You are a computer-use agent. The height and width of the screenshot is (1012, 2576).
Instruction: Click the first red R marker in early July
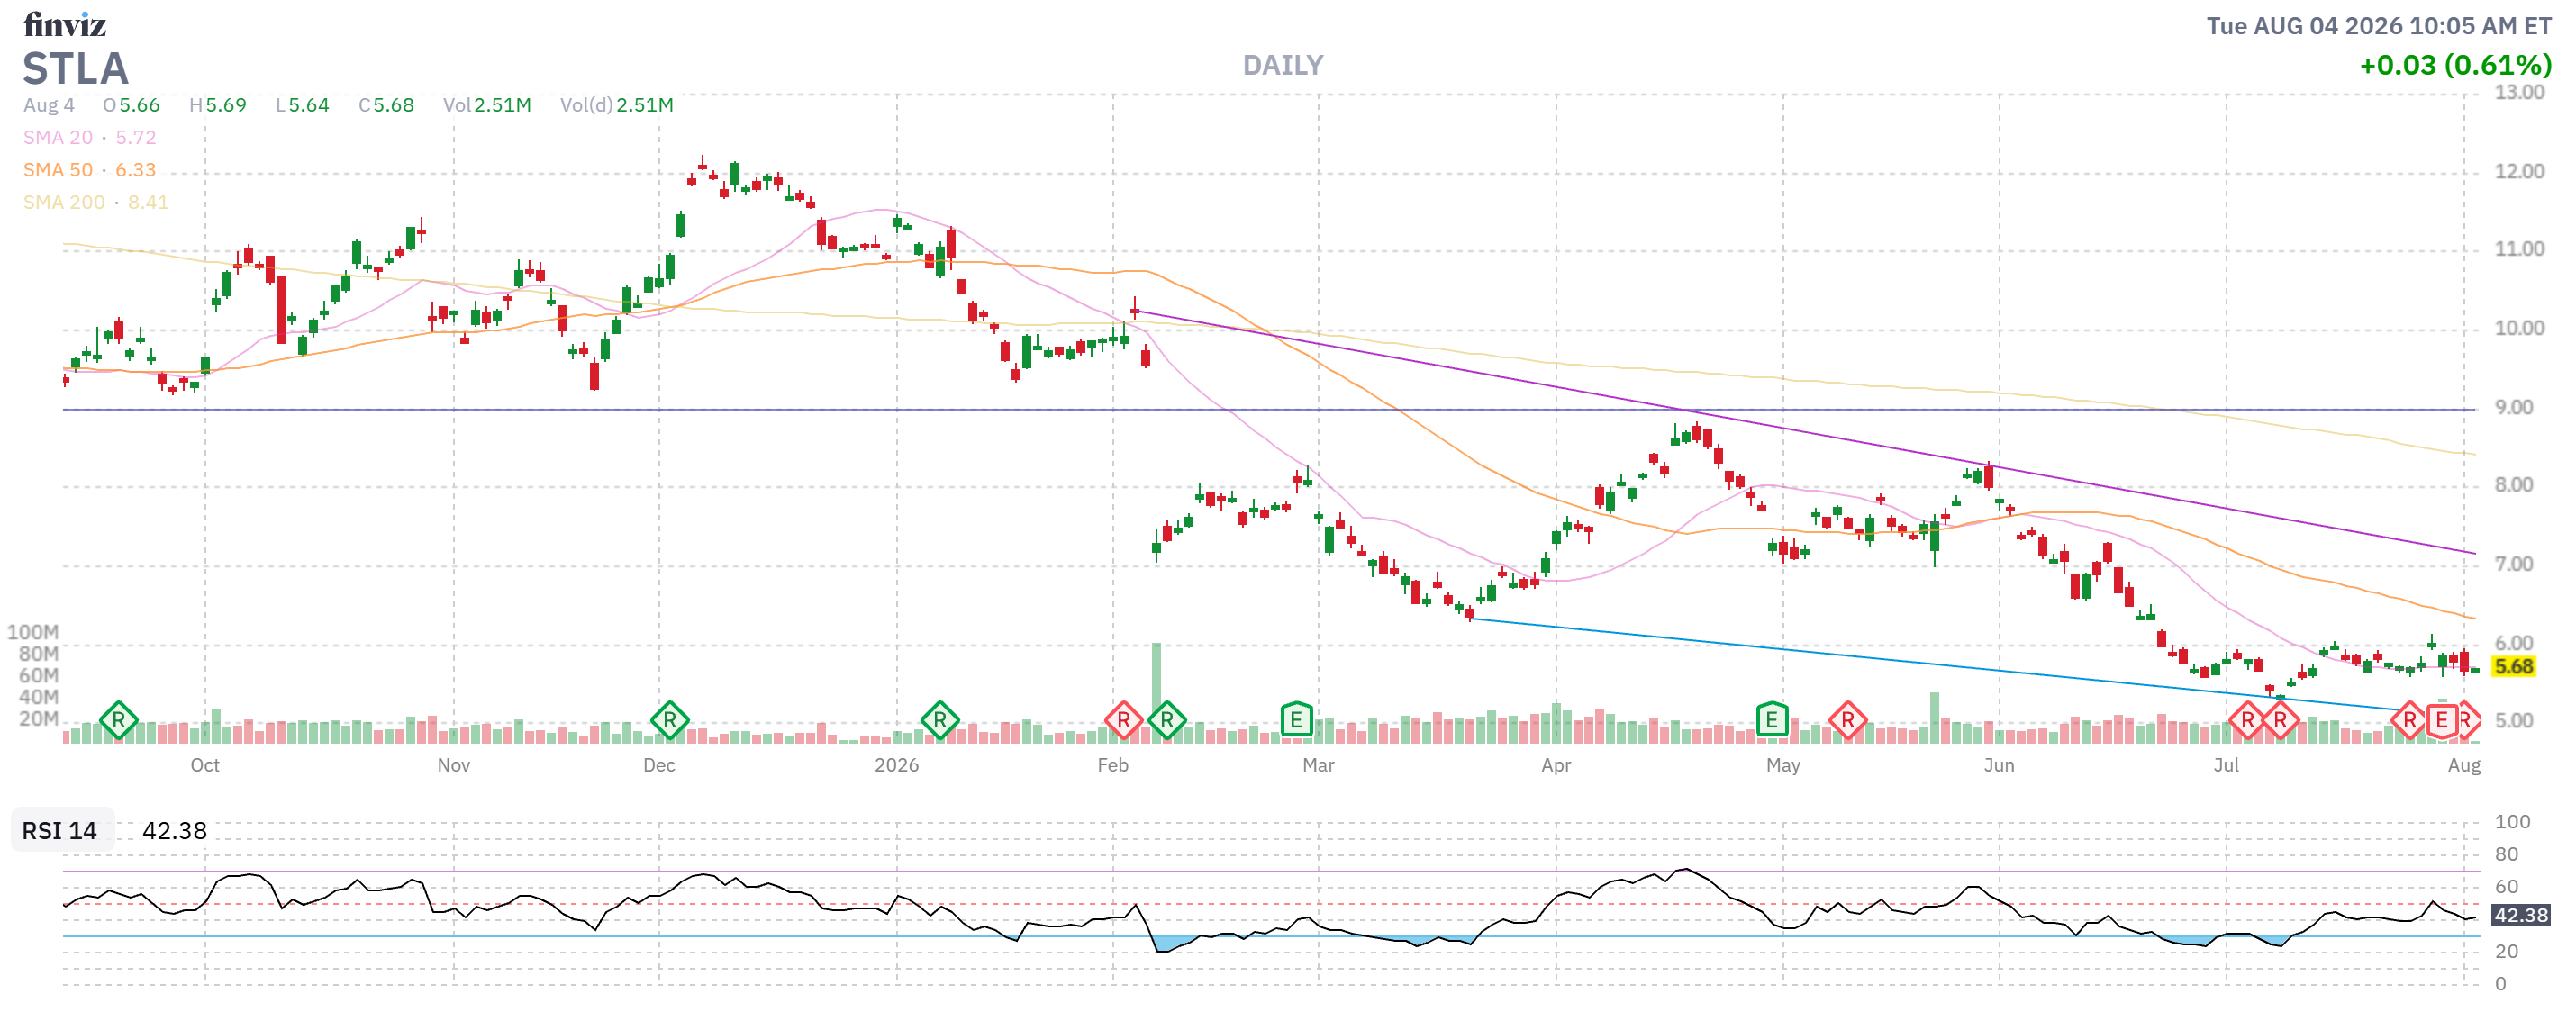[2247, 720]
